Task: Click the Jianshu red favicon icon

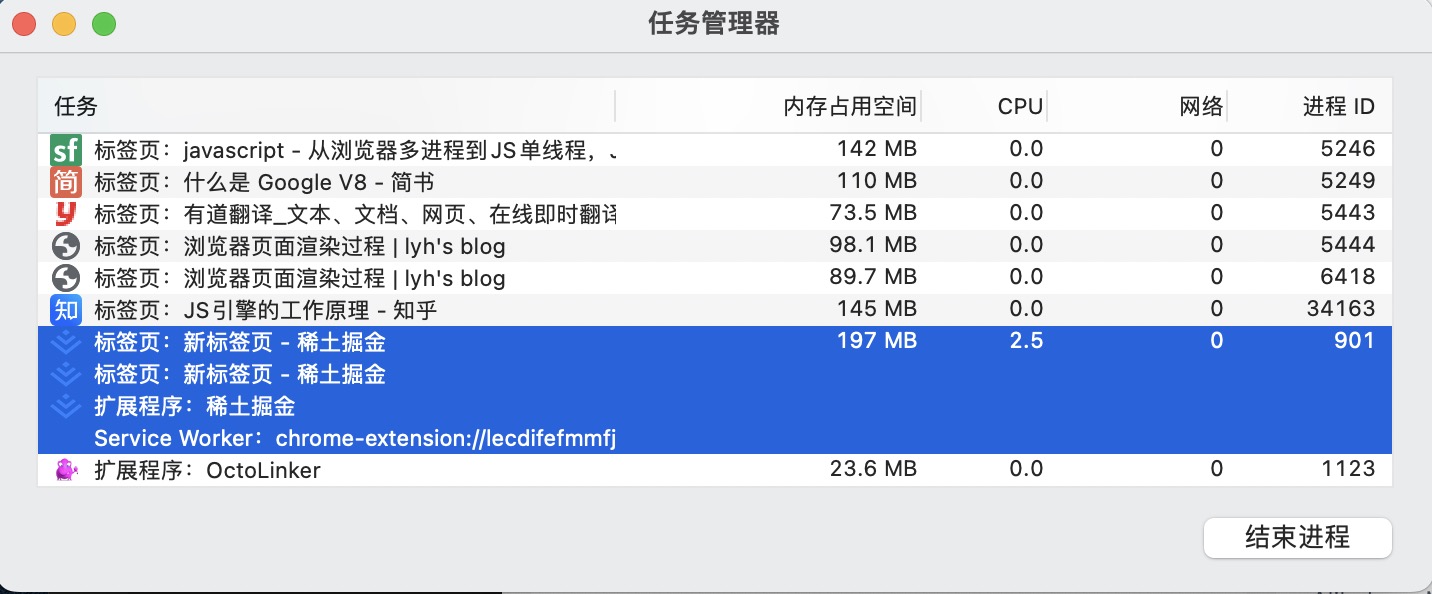Action: click(x=65, y=182)
